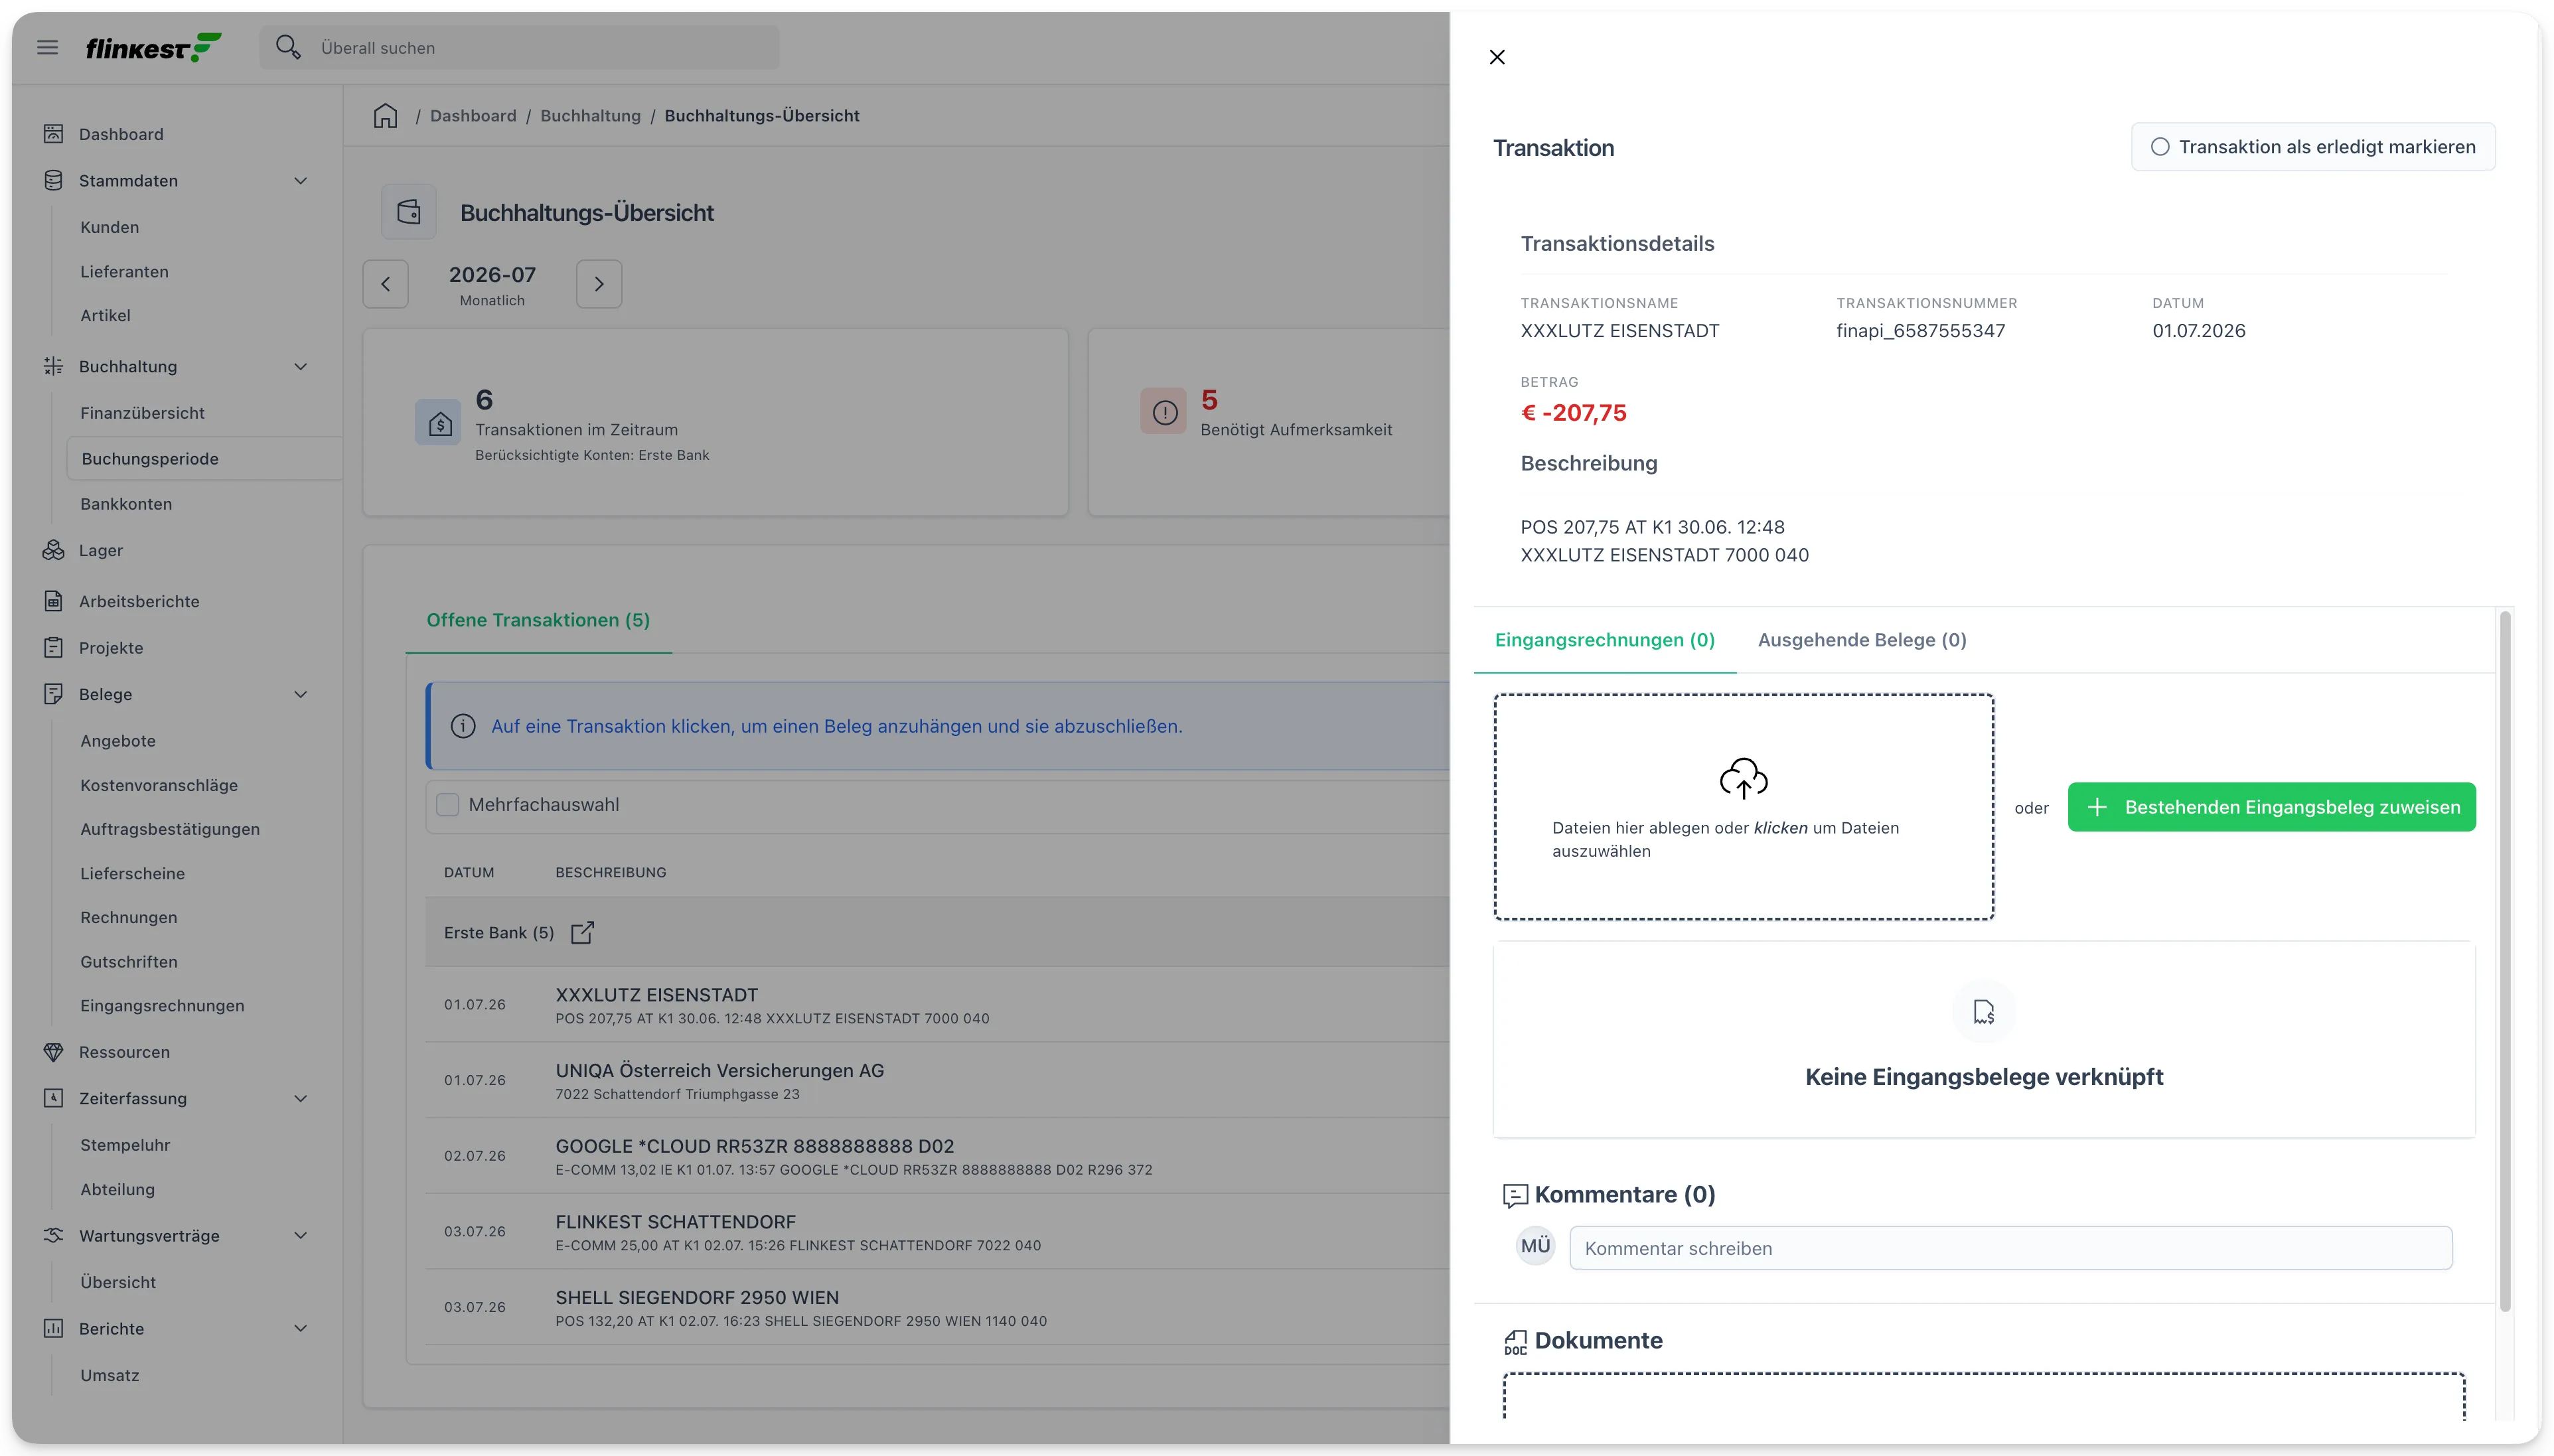This screenshot has height=1456, width=2554.
Task: Click the Lager boxes icon
Action: click(x=54, y=550)
